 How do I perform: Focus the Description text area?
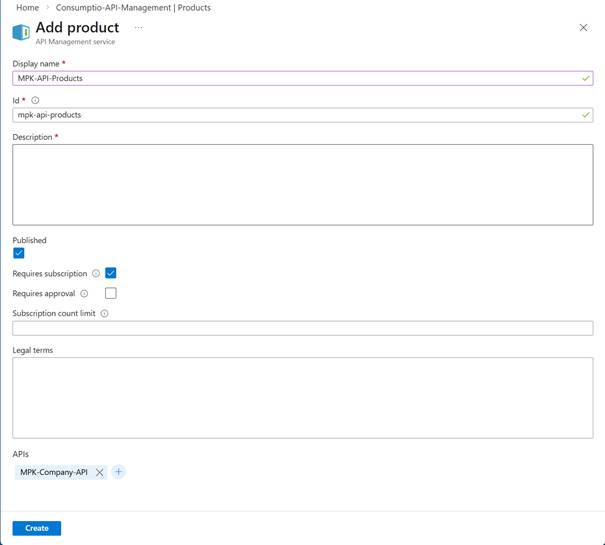pyautogui.click(x=302, y=184)
